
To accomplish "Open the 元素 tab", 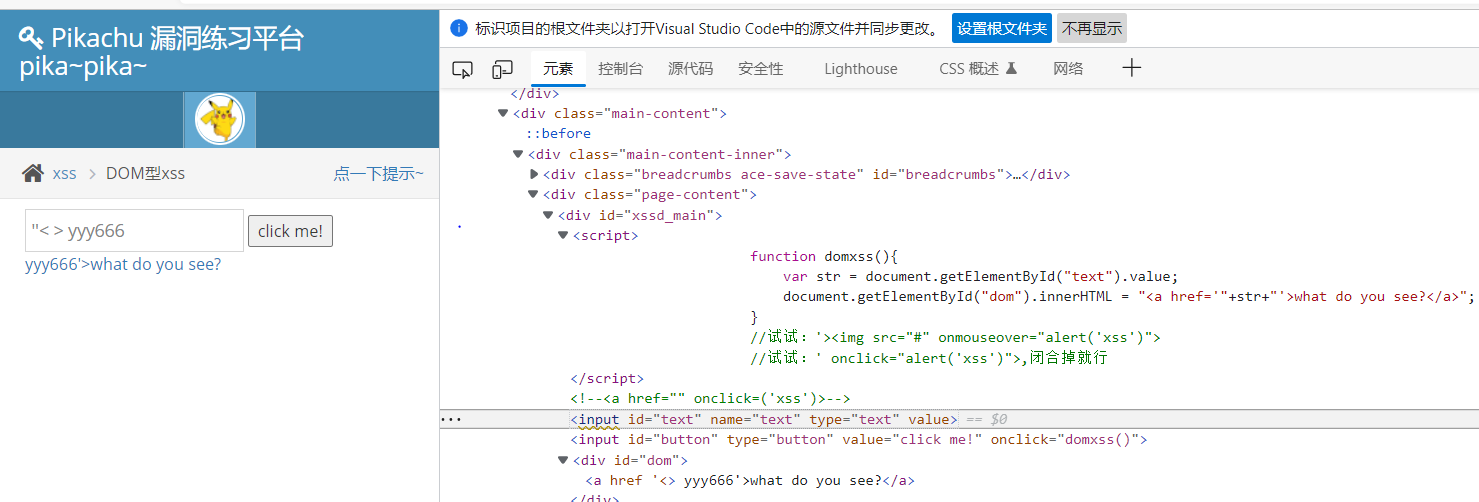I will 558,69.
